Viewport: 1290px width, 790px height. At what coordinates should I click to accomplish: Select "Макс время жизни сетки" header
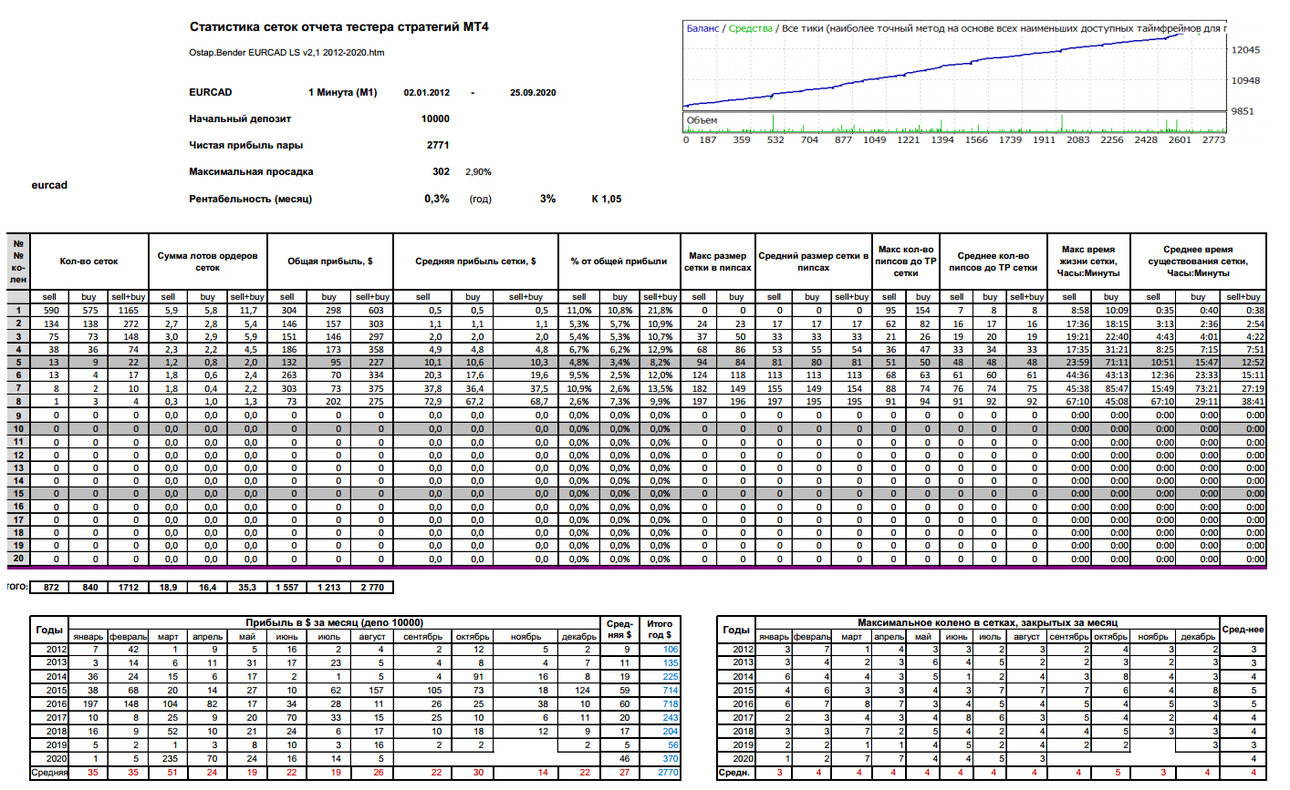pyautogui.click(x=1087, y=261)
